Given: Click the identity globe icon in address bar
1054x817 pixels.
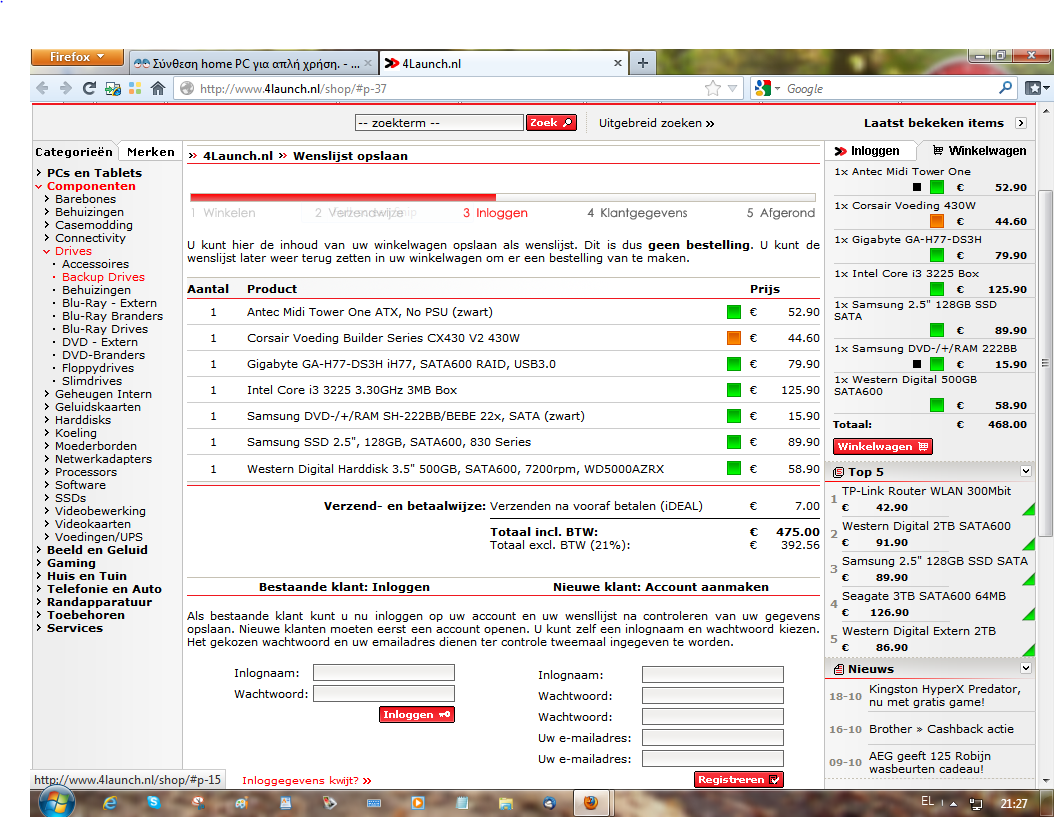Looking at the screenshot, I should coord(188,88).
